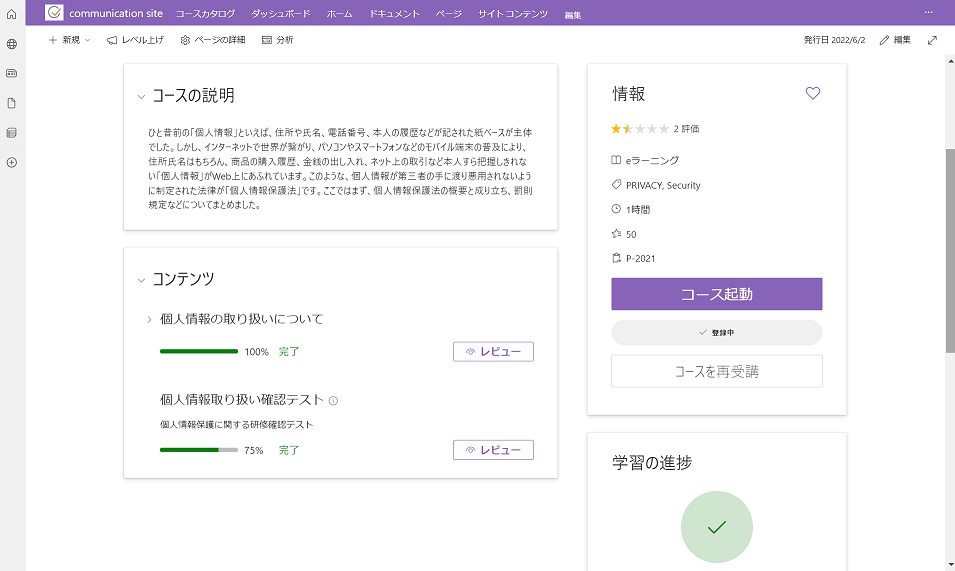Click the communication site title link
Screen dimensions: 955x571
(116, 13)
